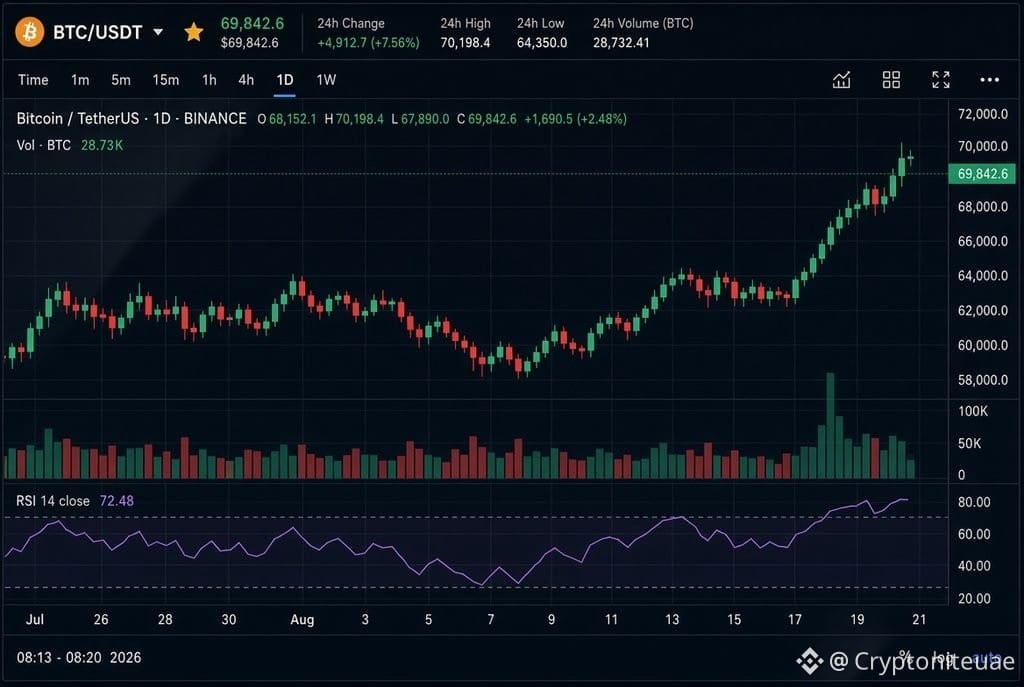Viewport: 1024px width, 687px height.
Task: Click the orange Bitcoin logo icon
Action: pos(29,31)
